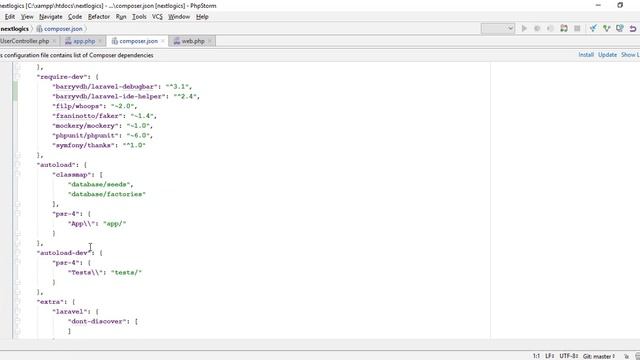640x360 pixels.
Task: Click the Stop square icon
Action: pos(577,29)
